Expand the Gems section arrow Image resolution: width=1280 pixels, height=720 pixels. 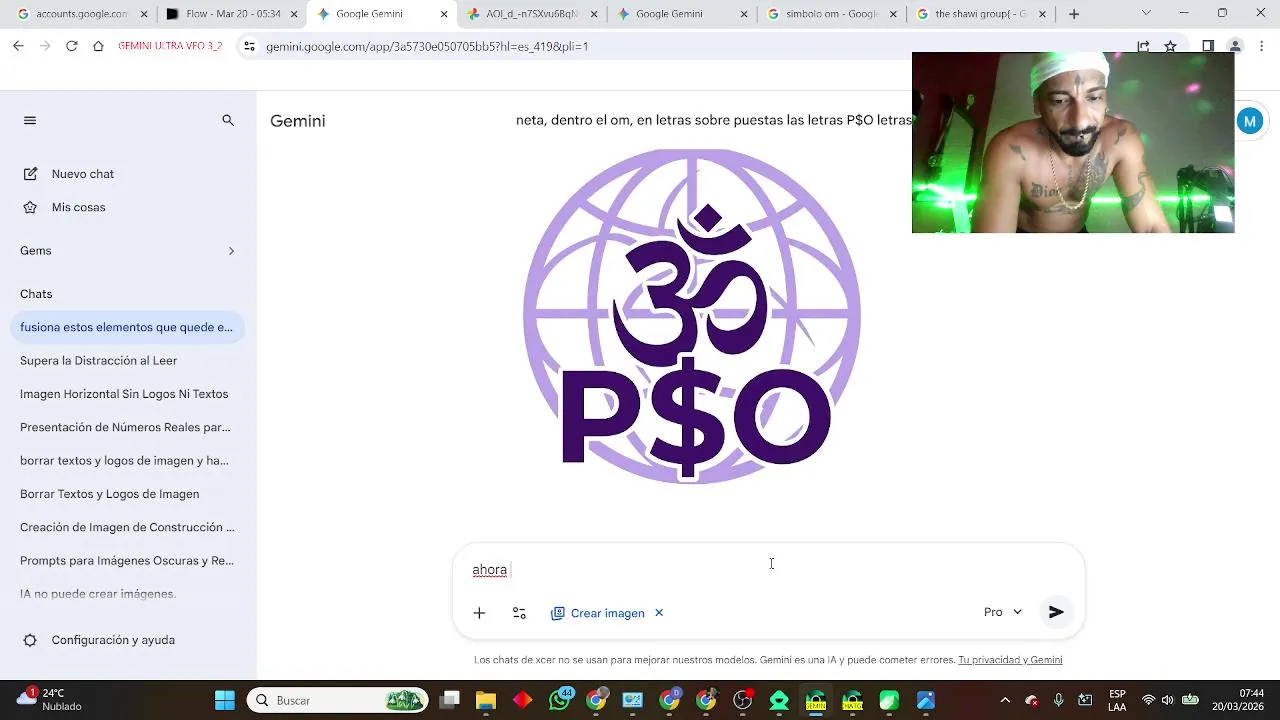click(x=231, y=251)
